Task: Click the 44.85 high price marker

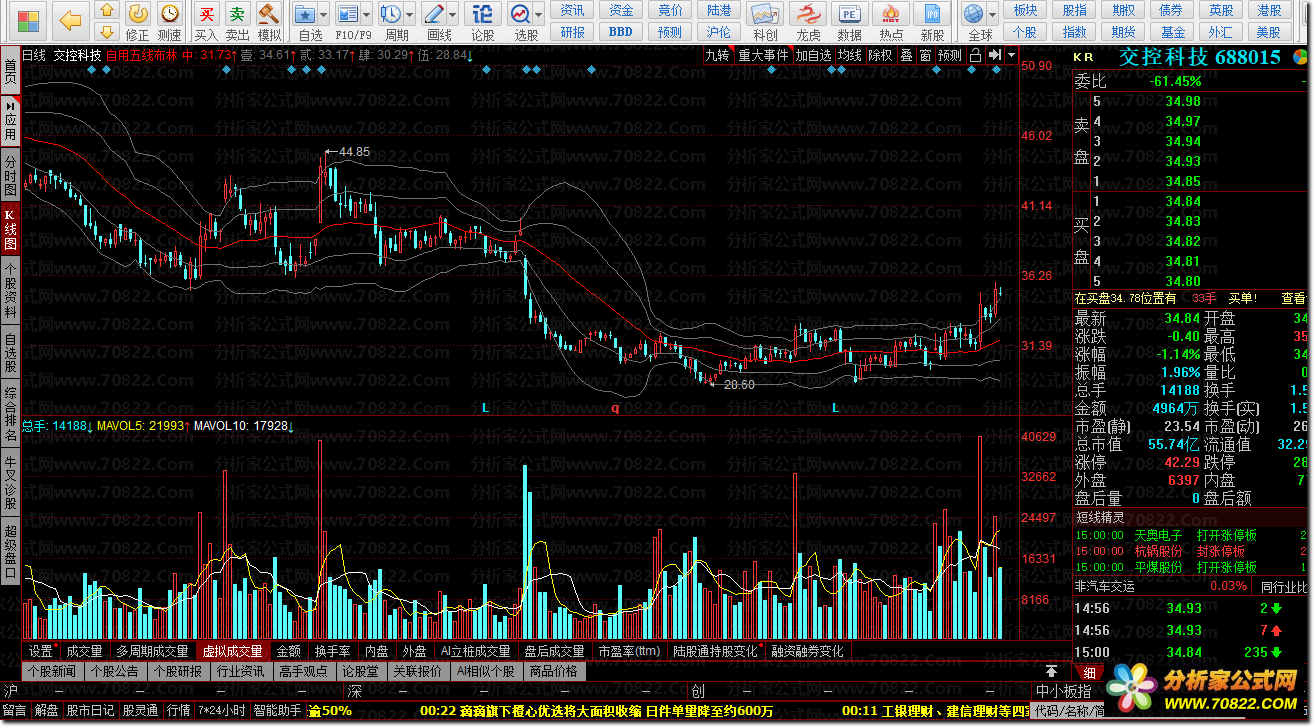Action: tap(354, 152)
